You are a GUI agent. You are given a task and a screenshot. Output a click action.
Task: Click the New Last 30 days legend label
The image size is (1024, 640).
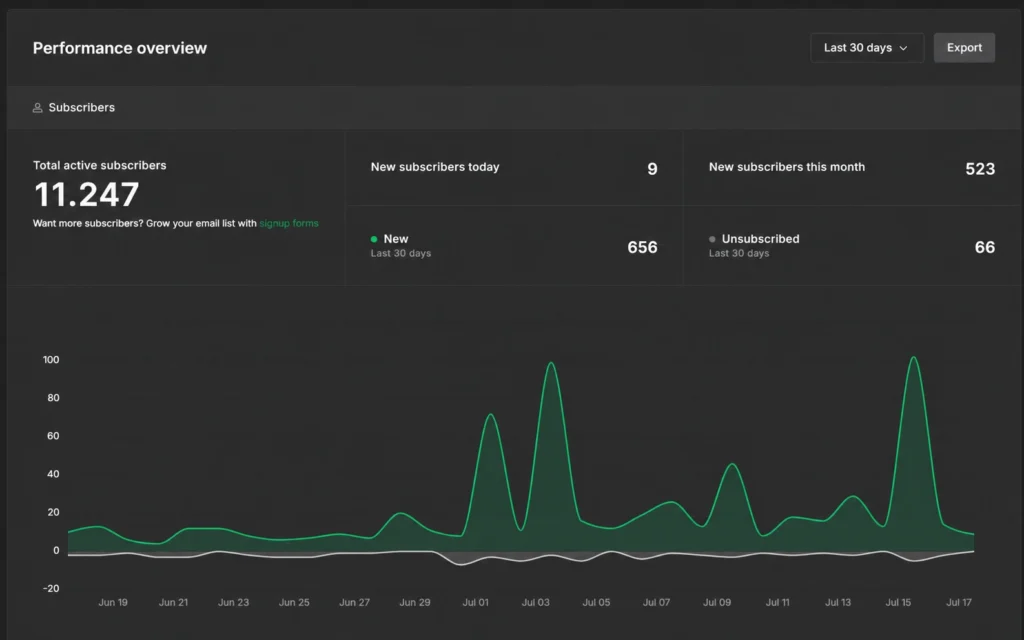(400, 246)
